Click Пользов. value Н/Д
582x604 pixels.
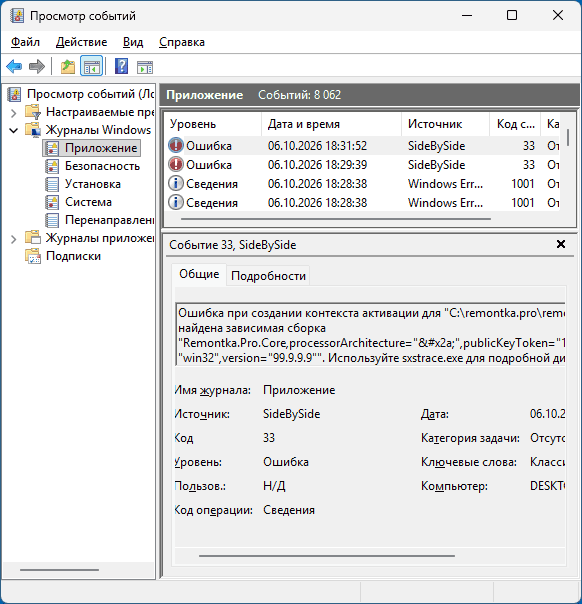click(274, 486)
